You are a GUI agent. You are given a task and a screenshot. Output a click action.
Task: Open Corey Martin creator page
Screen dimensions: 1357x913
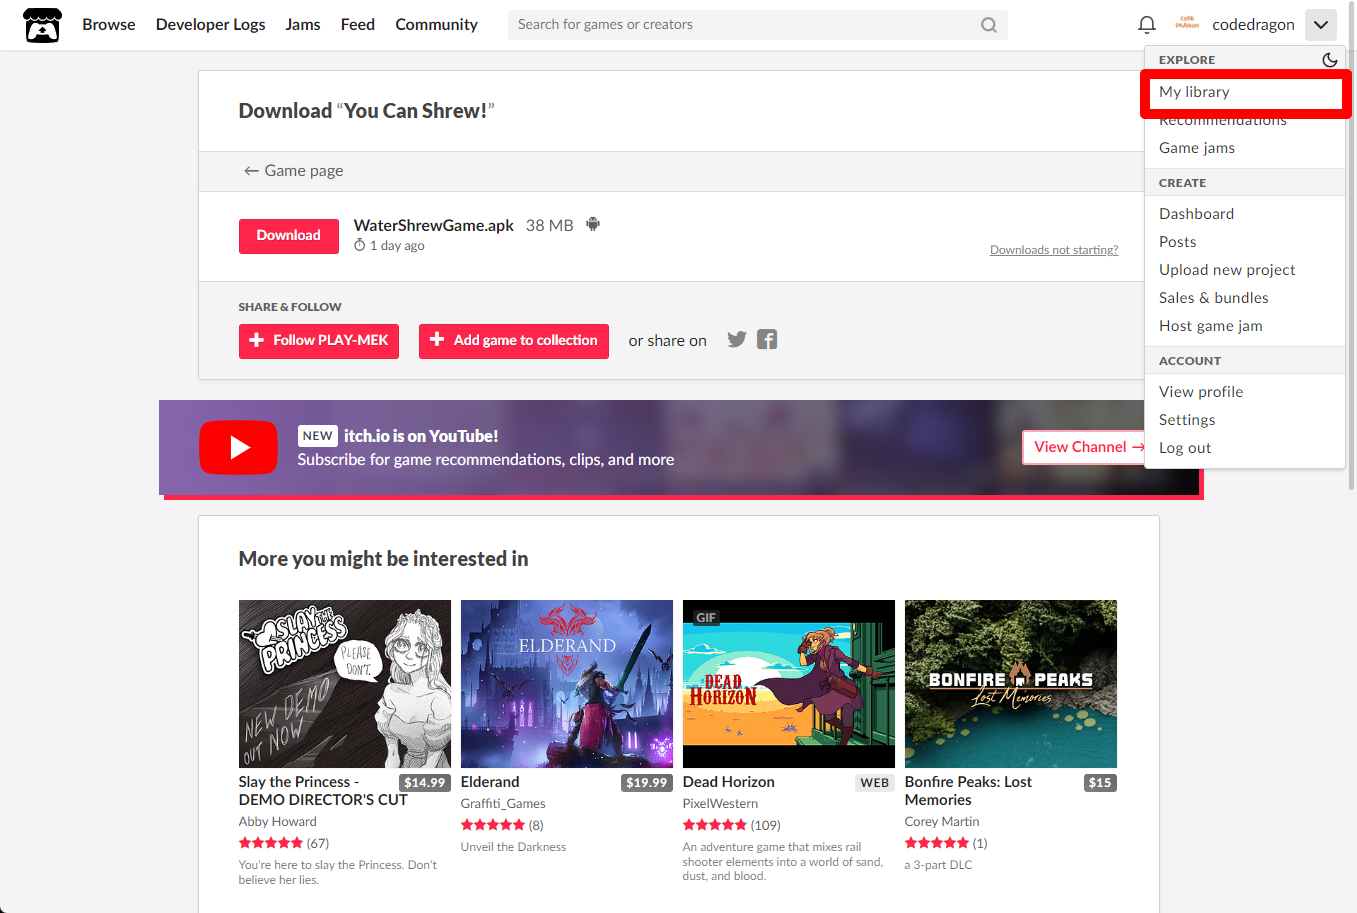coord(942,822)
